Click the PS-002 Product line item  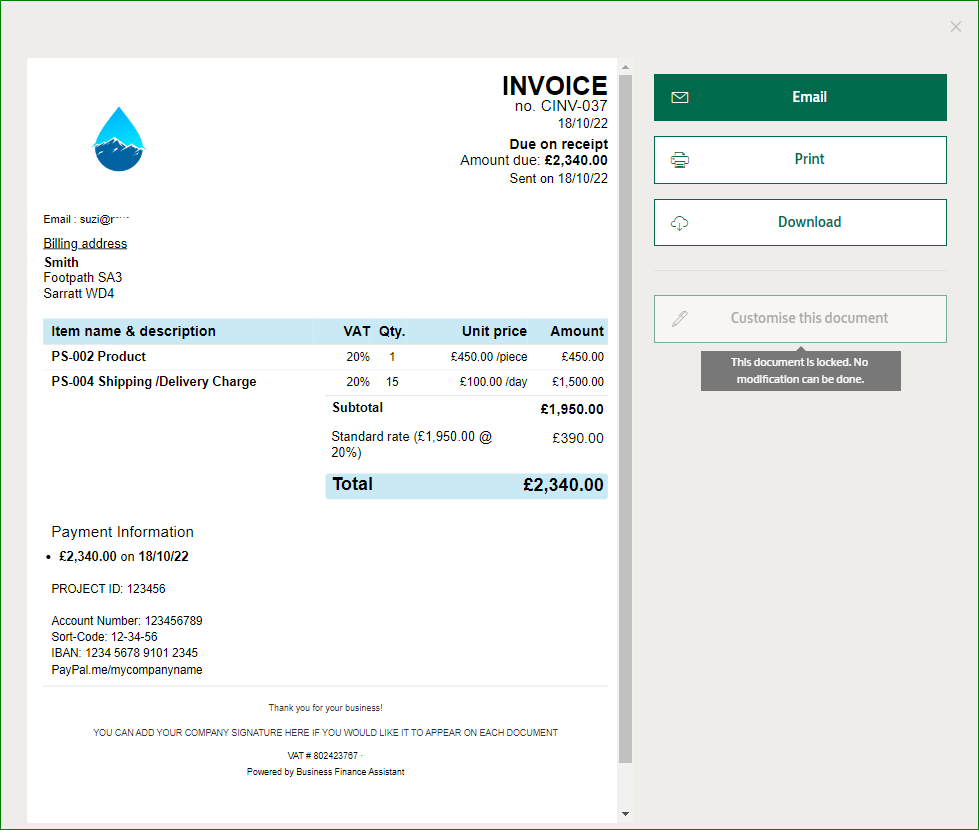point(99,357)
